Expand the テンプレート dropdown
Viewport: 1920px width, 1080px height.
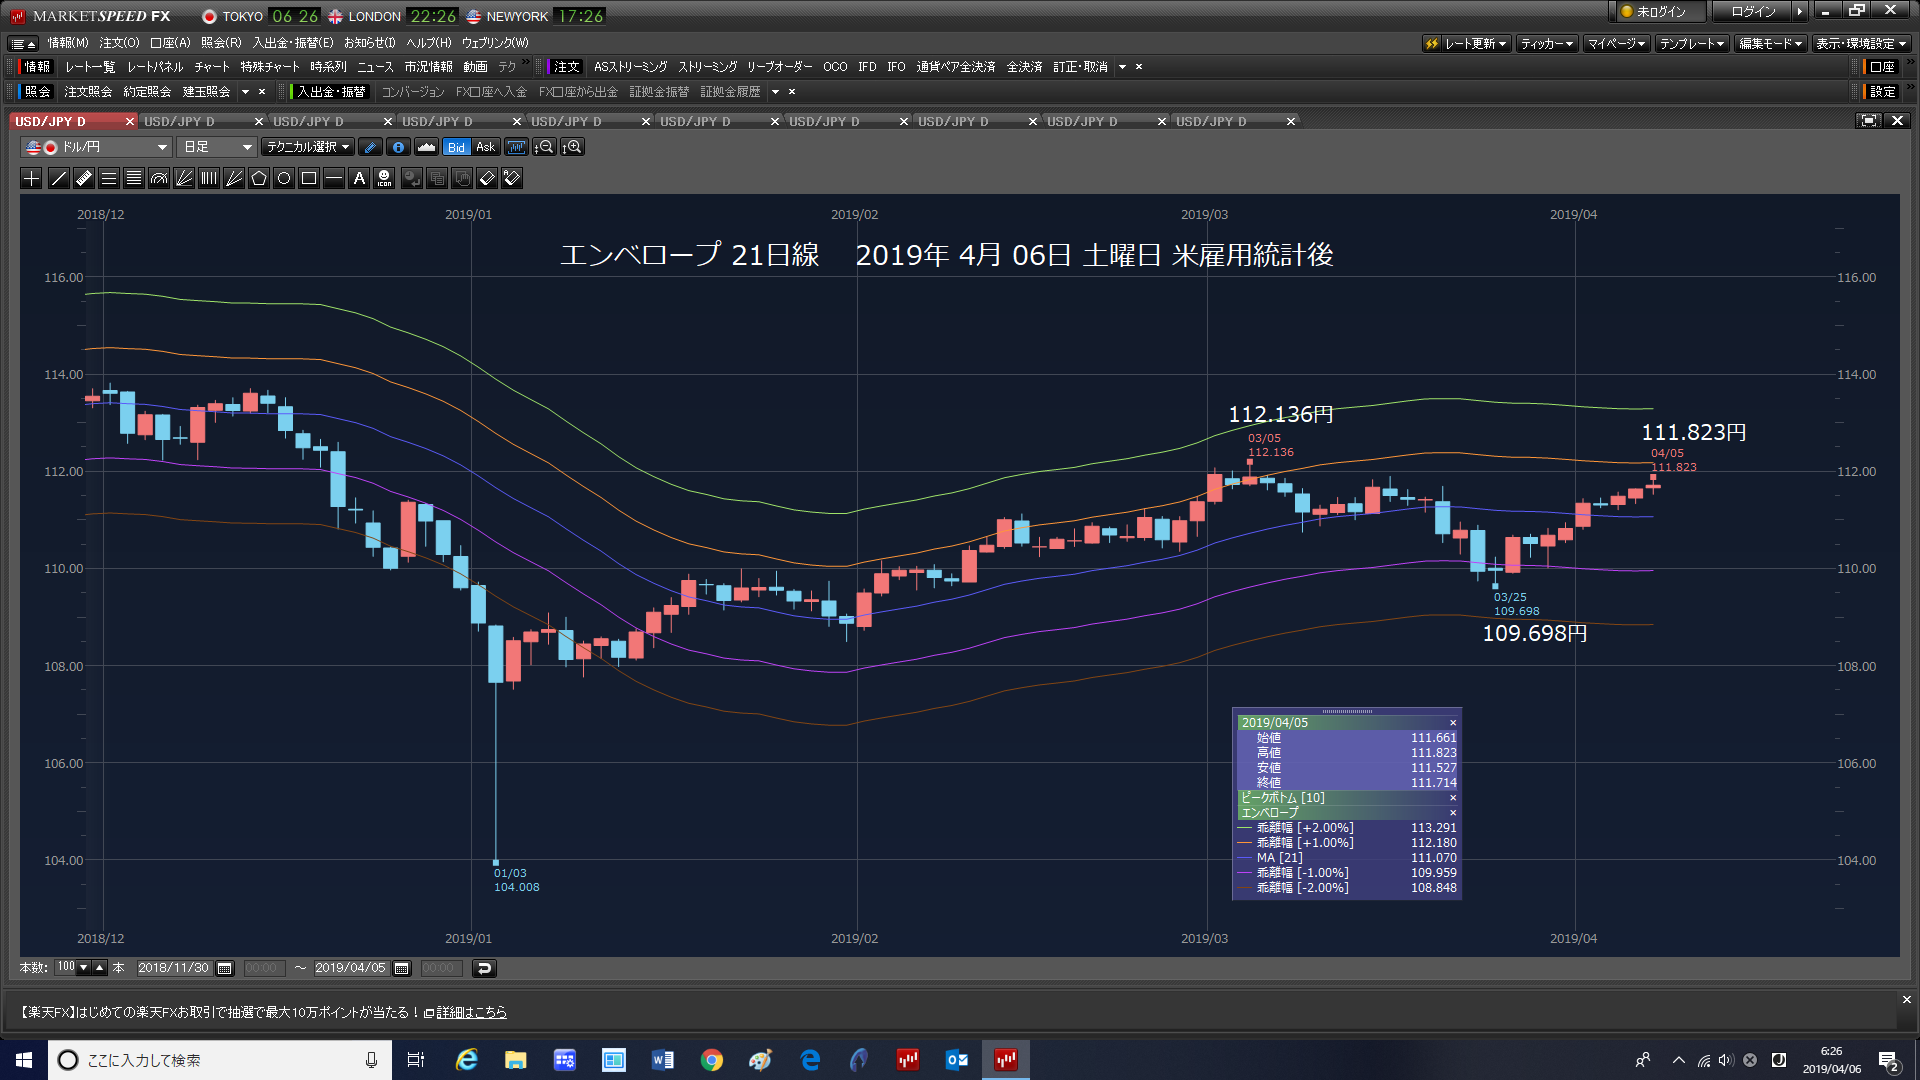[1692, 44]
